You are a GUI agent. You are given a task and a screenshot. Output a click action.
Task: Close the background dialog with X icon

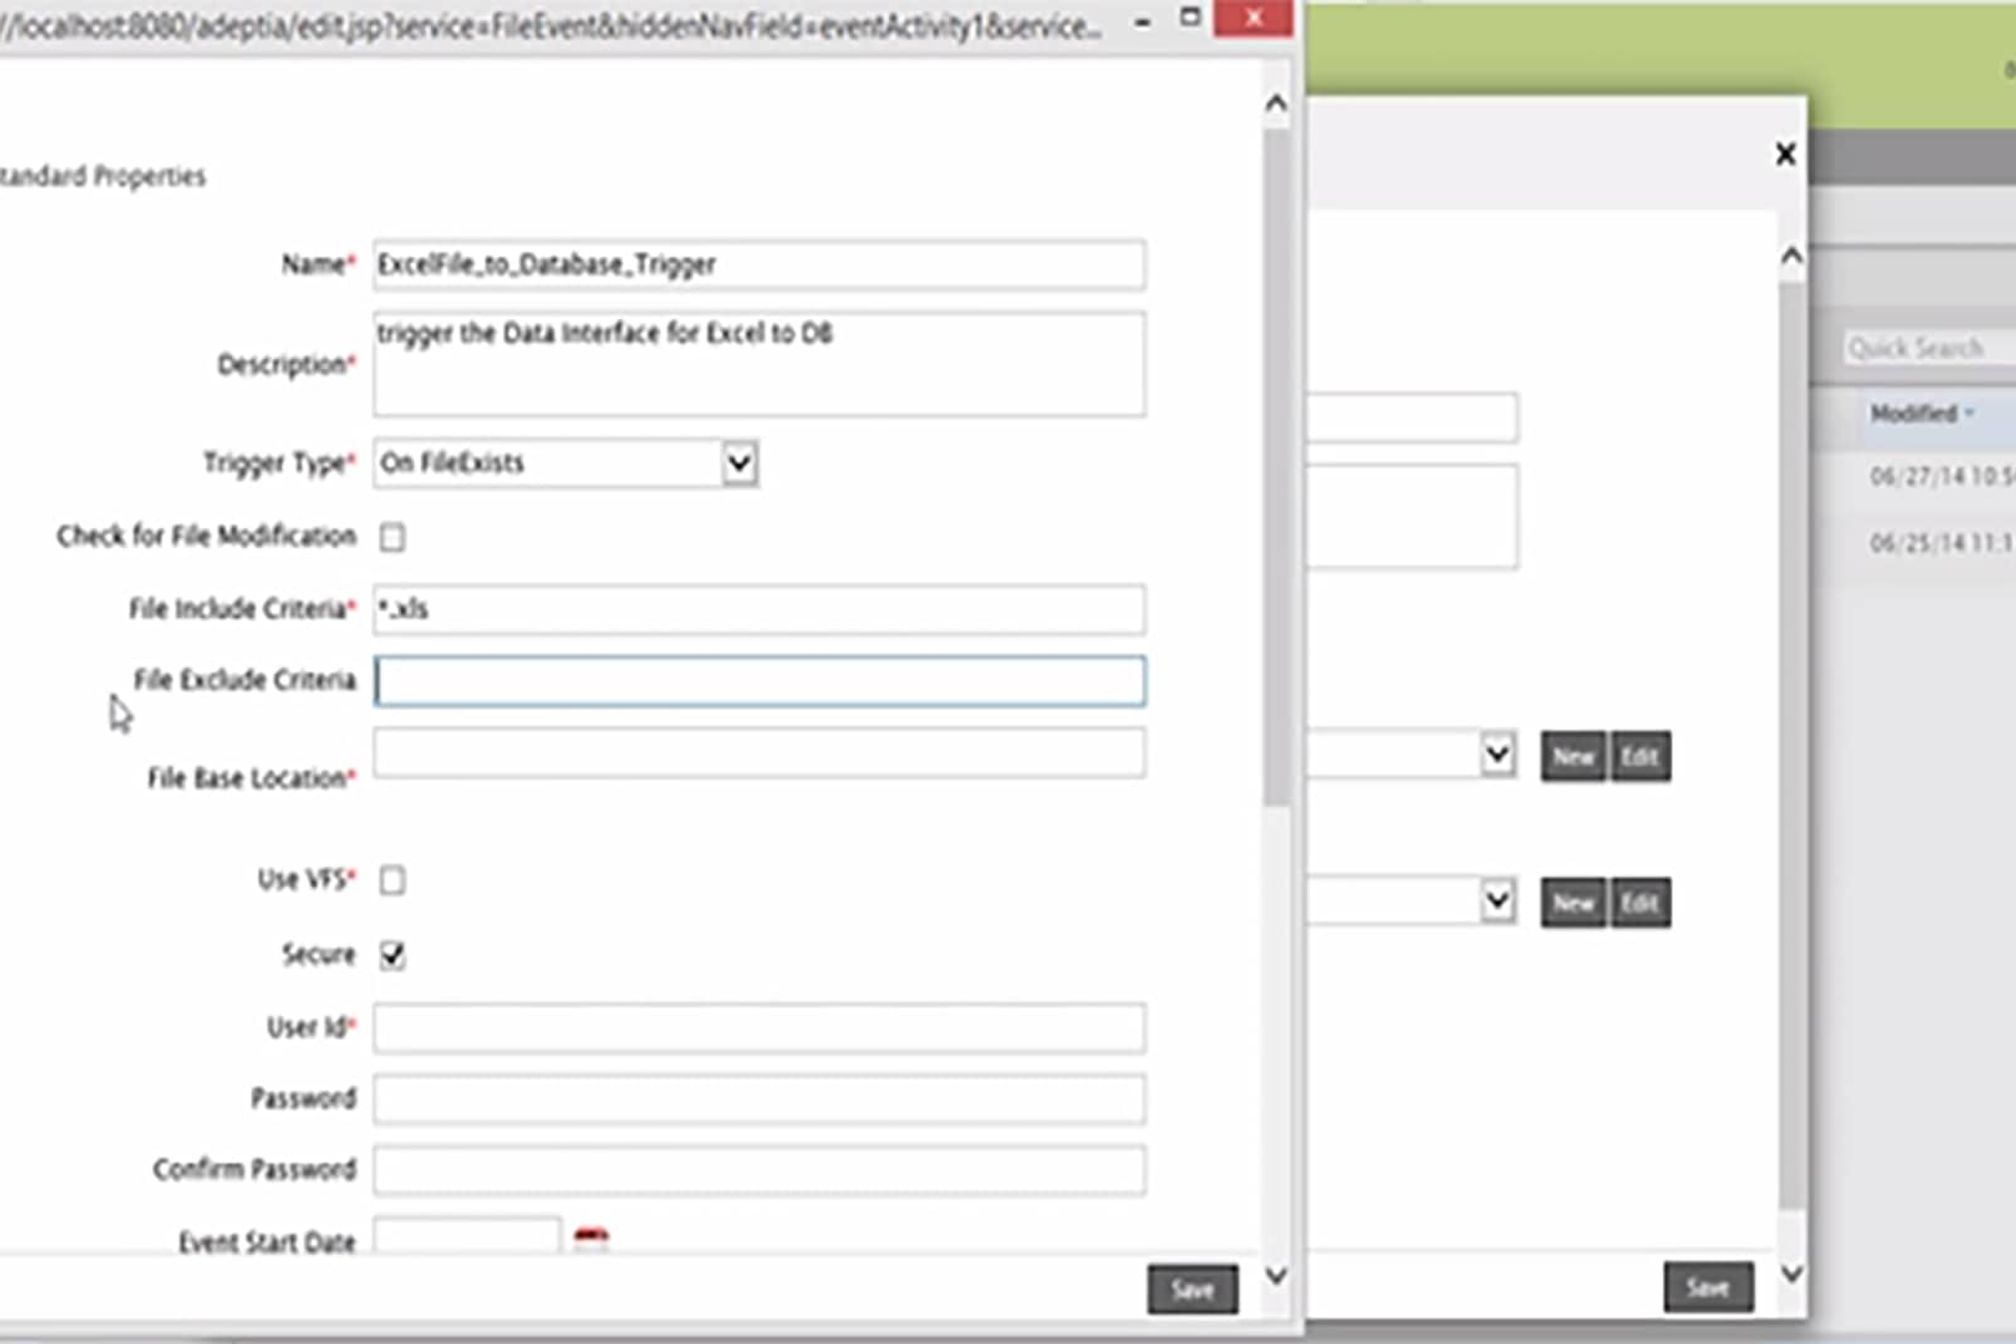1785,154
